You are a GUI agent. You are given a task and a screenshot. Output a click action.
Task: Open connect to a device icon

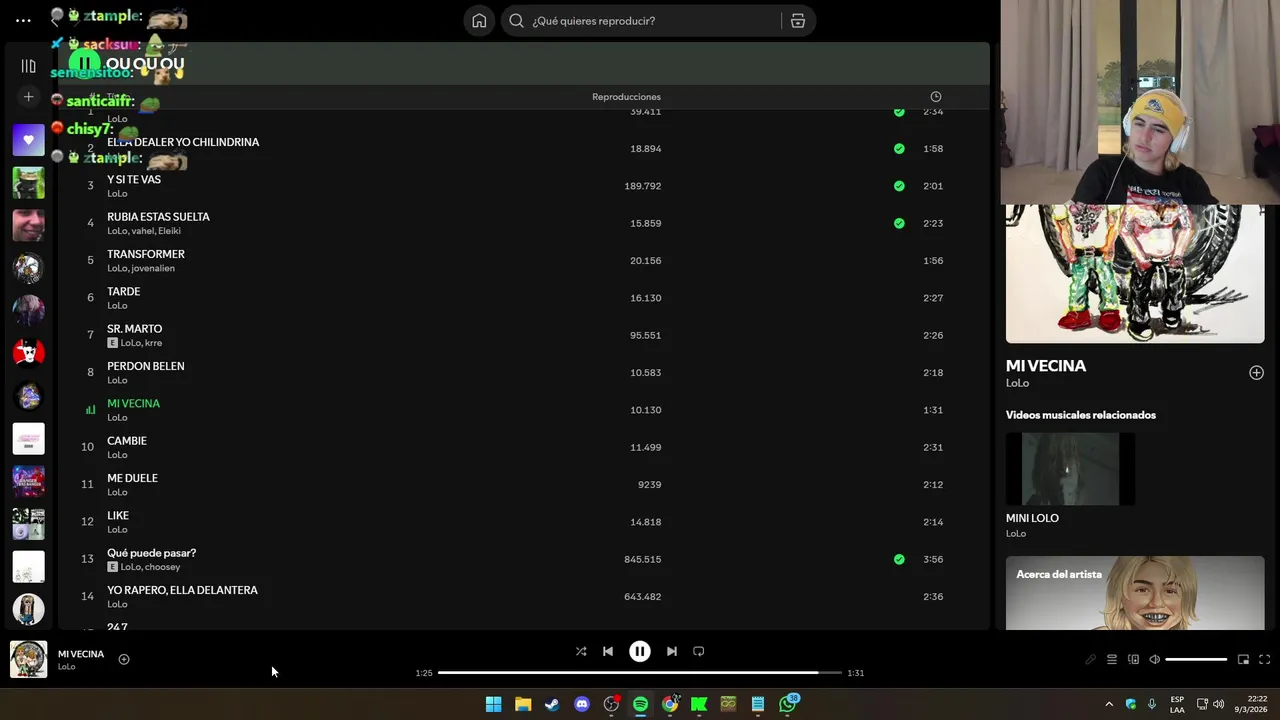[1133, 660]
